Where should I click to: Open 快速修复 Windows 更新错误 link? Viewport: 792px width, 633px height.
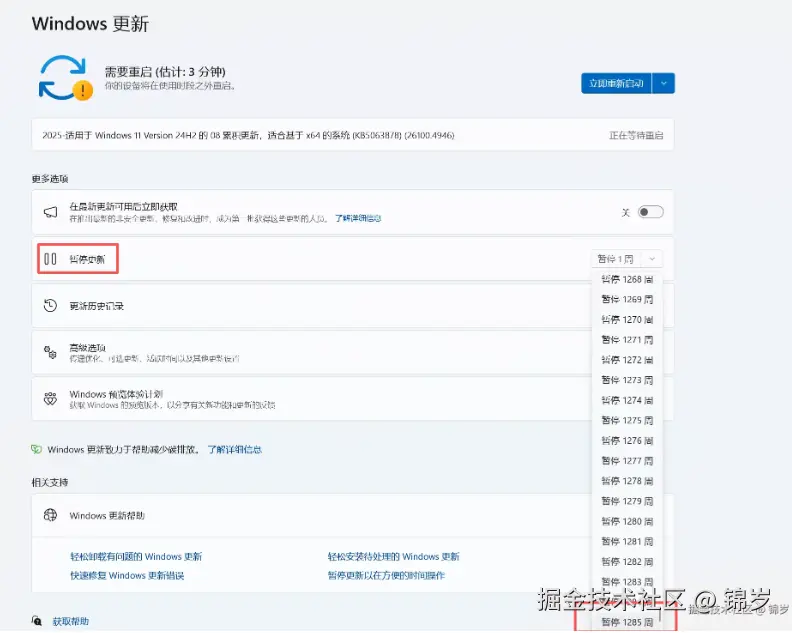point(127,575)
